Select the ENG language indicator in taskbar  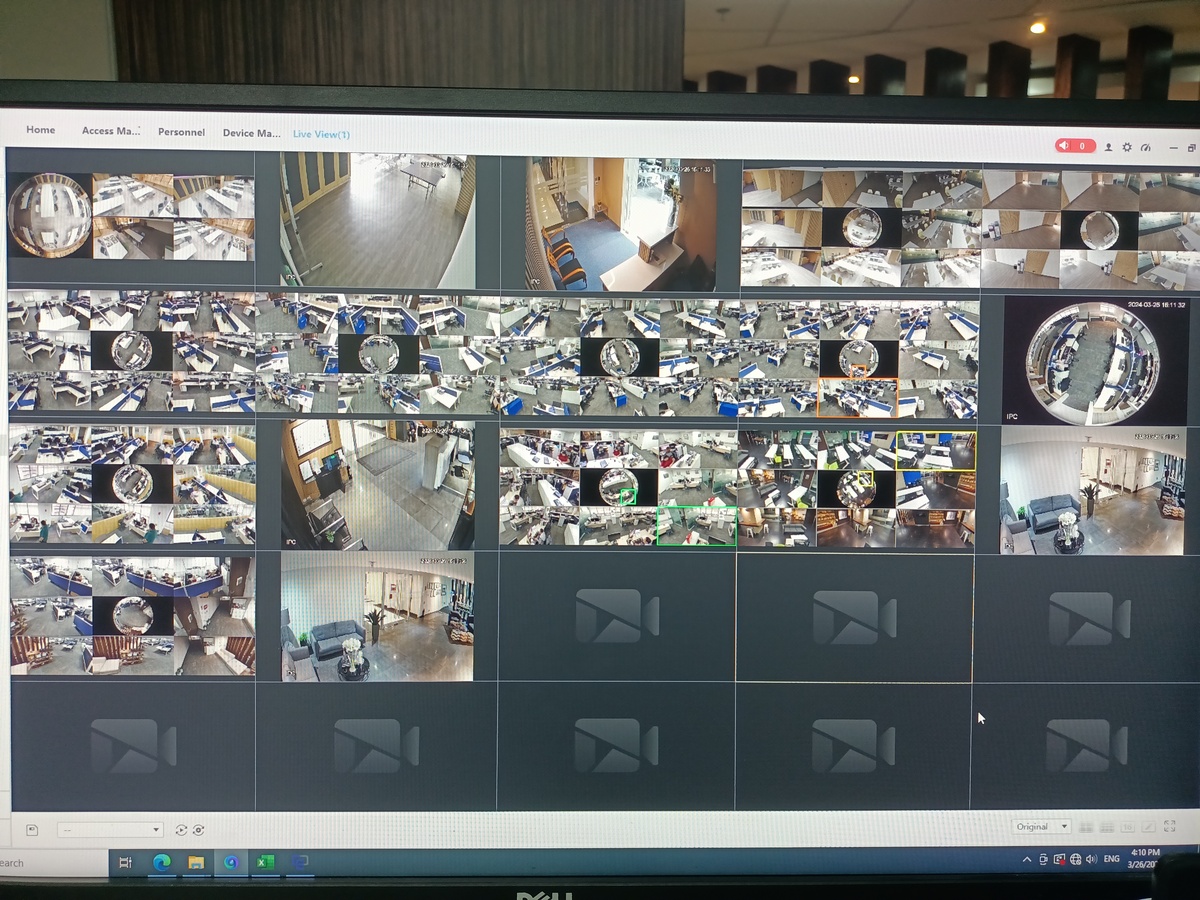(x=1111, y=859)
